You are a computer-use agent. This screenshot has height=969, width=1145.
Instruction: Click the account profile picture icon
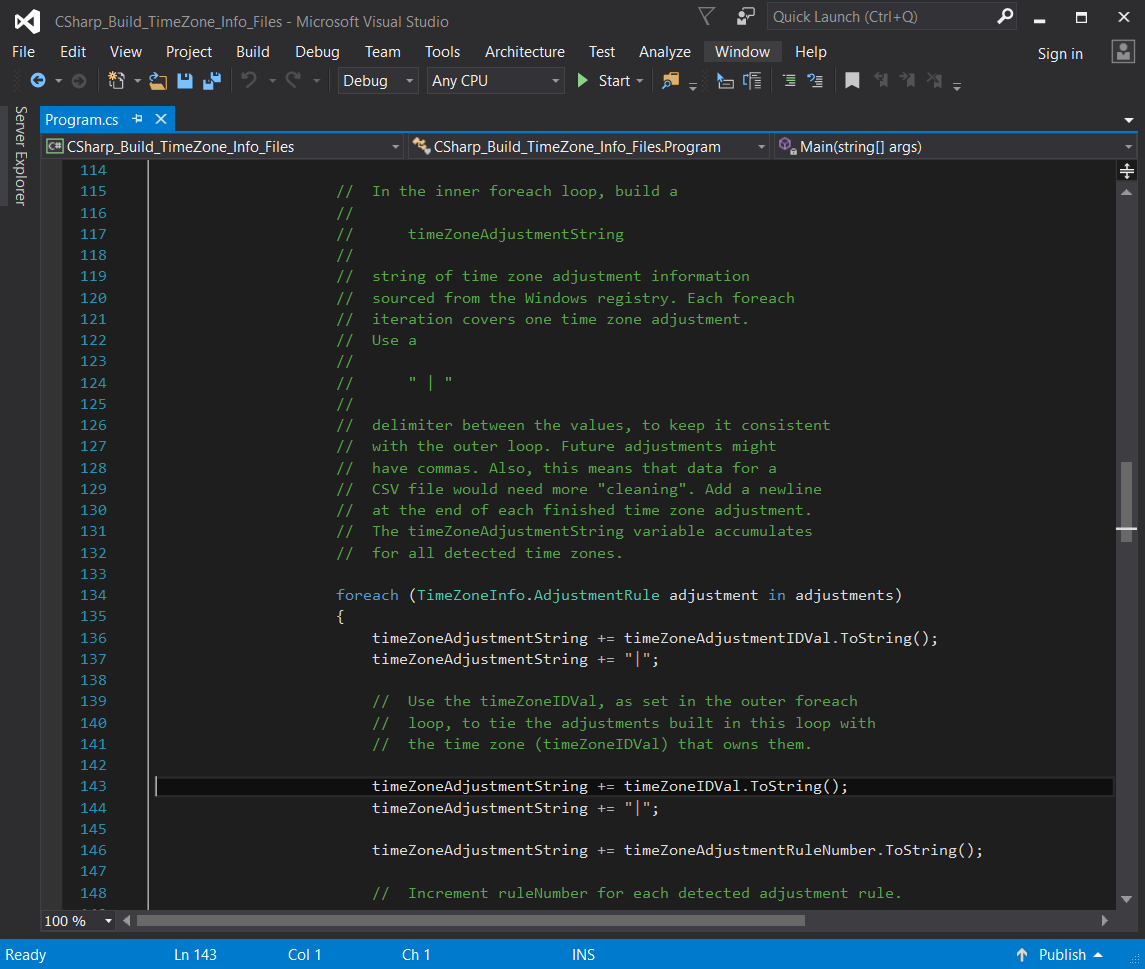(x=1123, y=52)
